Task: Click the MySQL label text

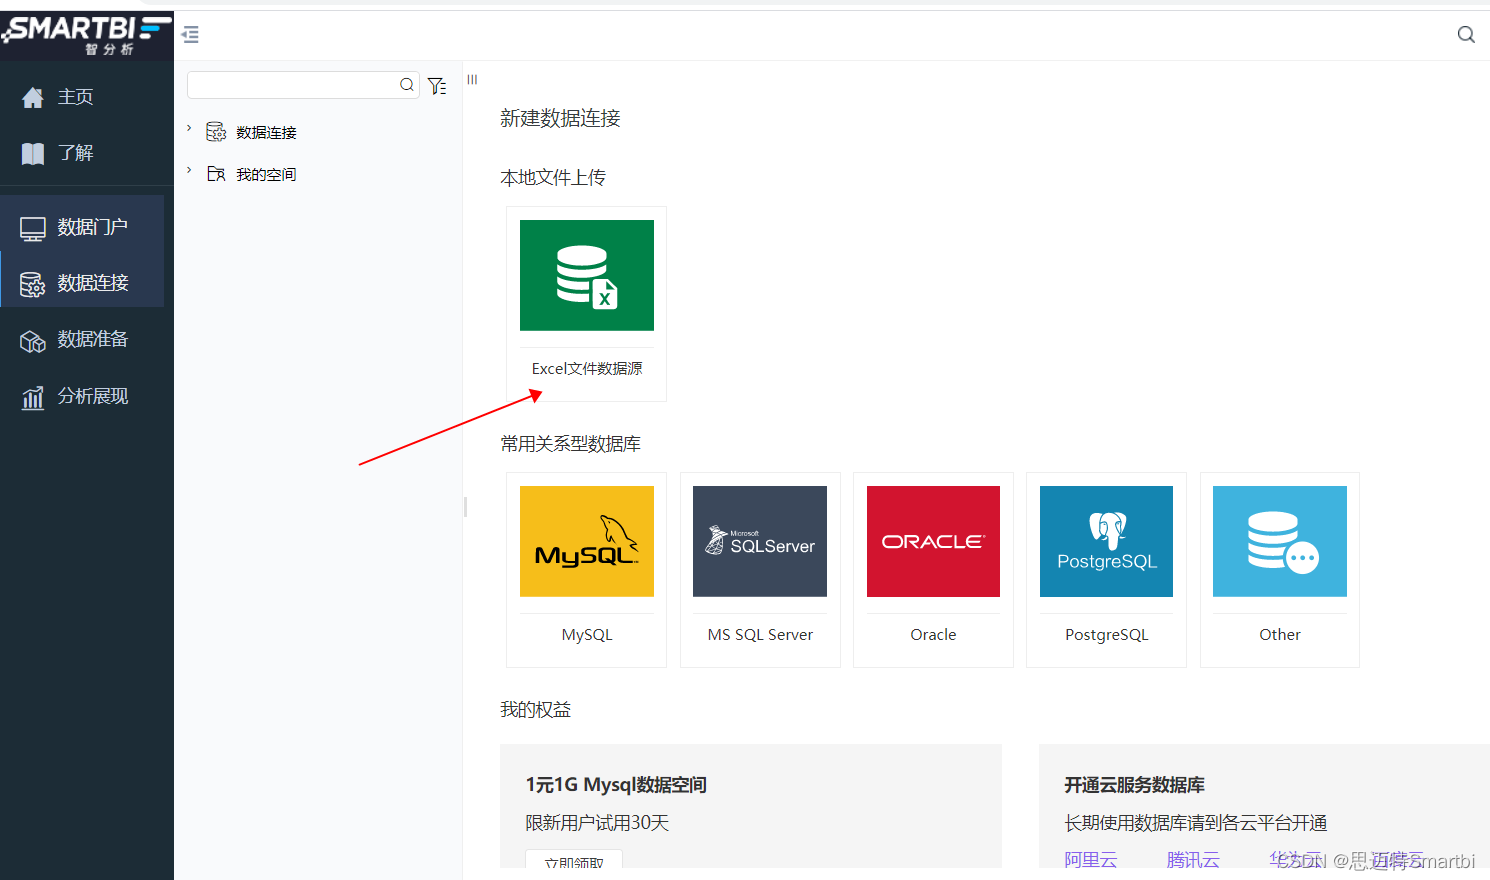Action: click(x=587, y=634)
